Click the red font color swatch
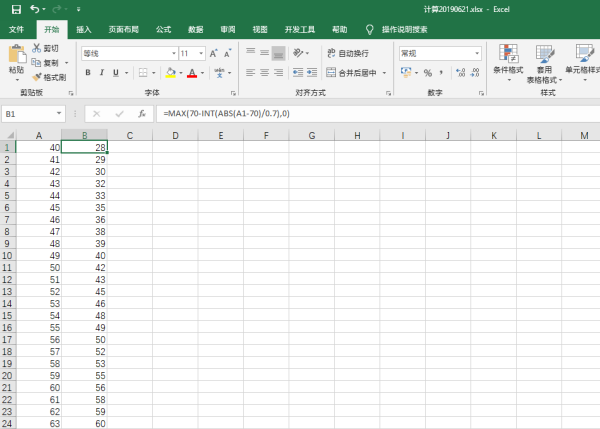 point(190,72)
